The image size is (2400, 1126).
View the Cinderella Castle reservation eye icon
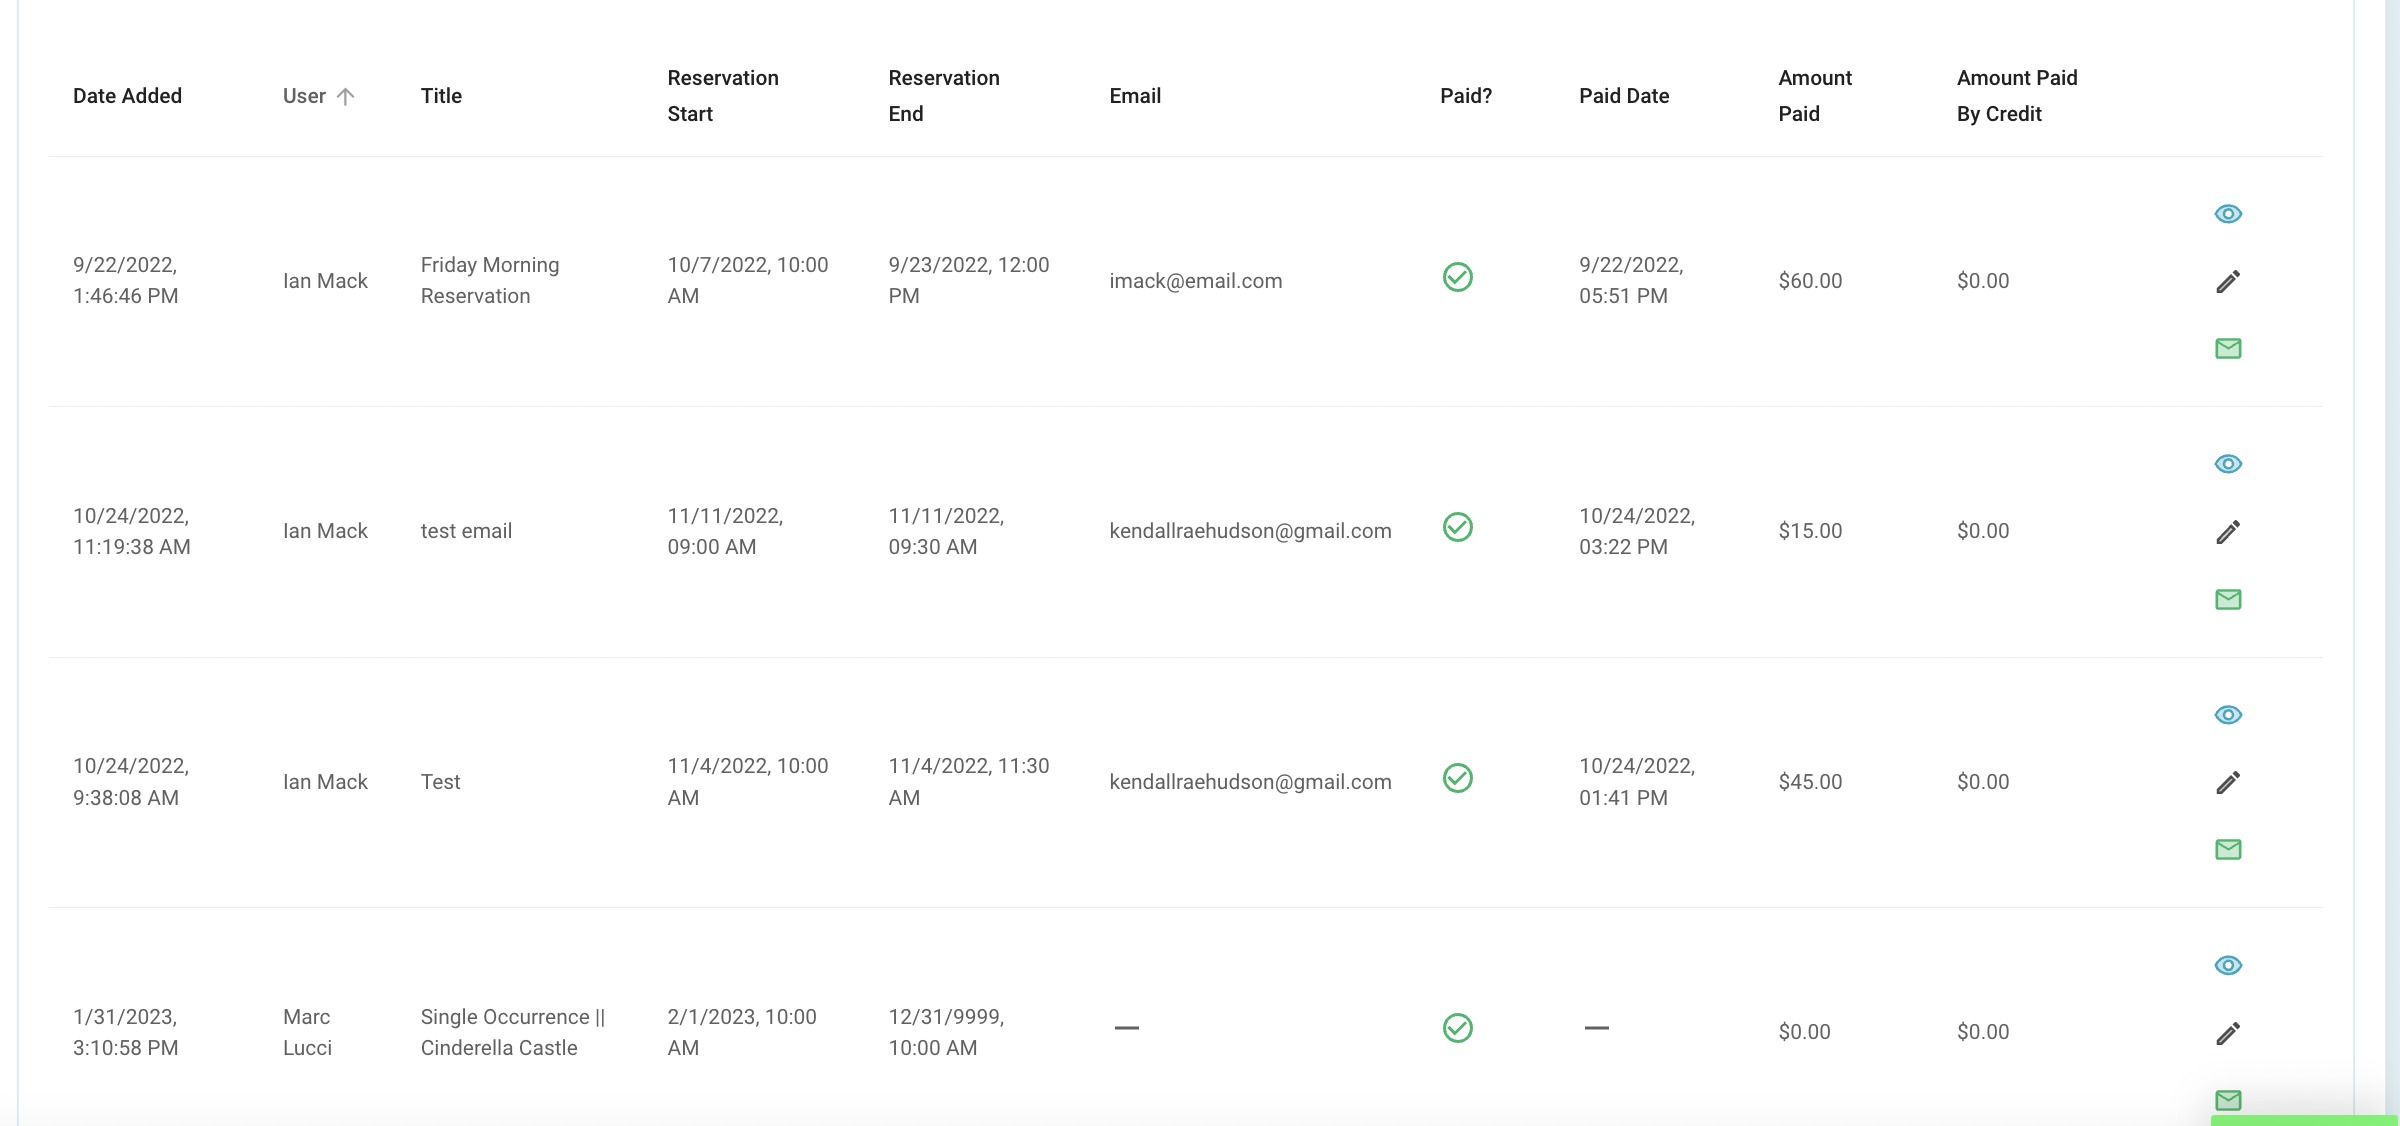2228,965
